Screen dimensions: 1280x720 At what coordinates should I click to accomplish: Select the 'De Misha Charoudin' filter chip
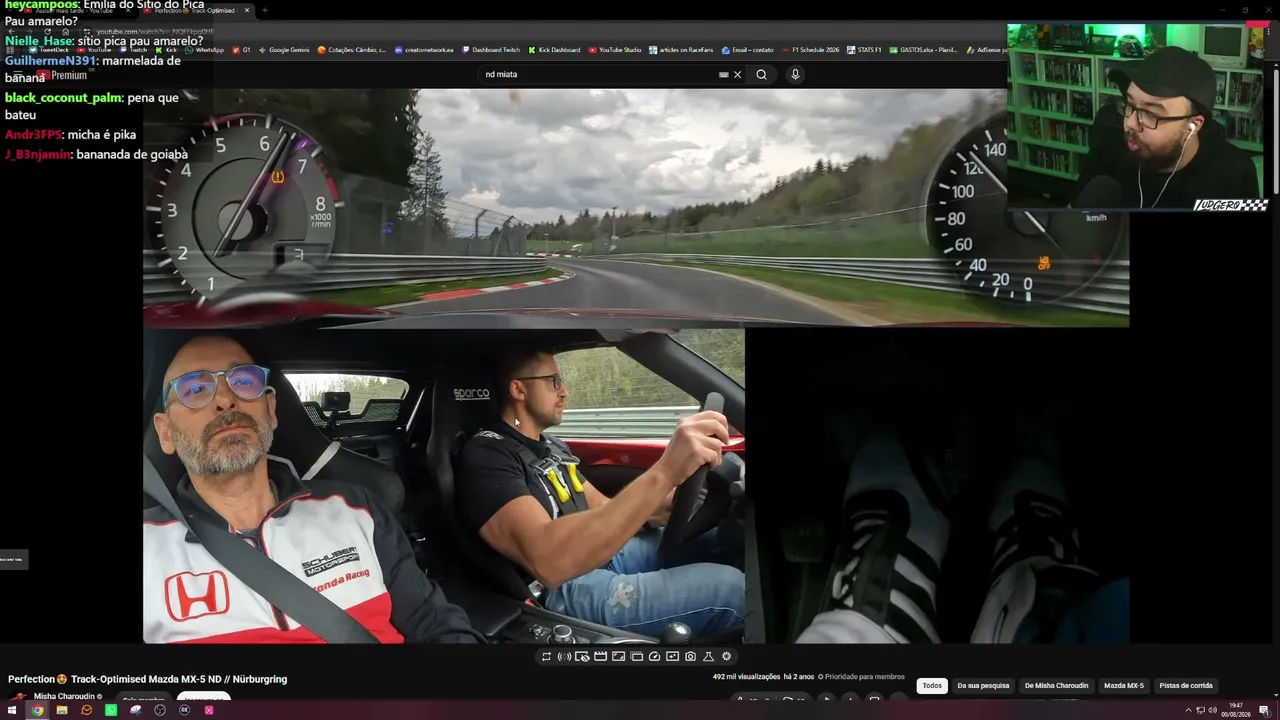1056,686
